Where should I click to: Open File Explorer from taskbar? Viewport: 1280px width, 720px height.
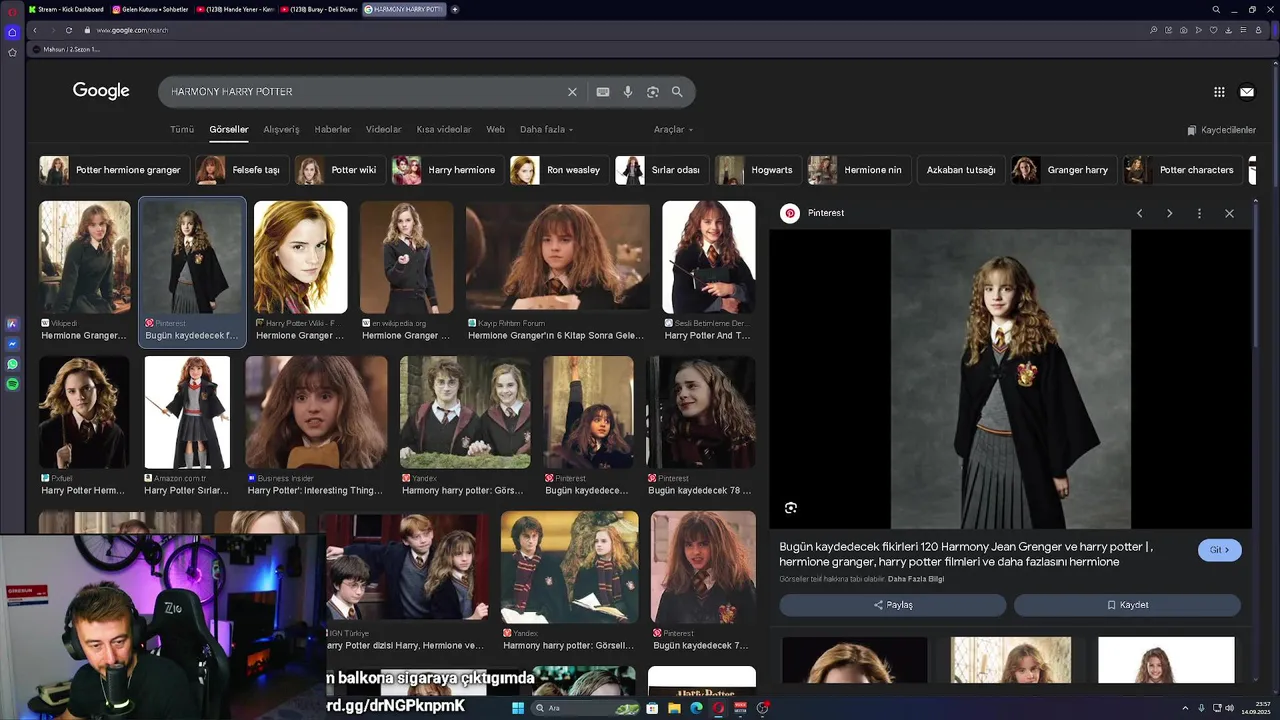coord(674,708)
